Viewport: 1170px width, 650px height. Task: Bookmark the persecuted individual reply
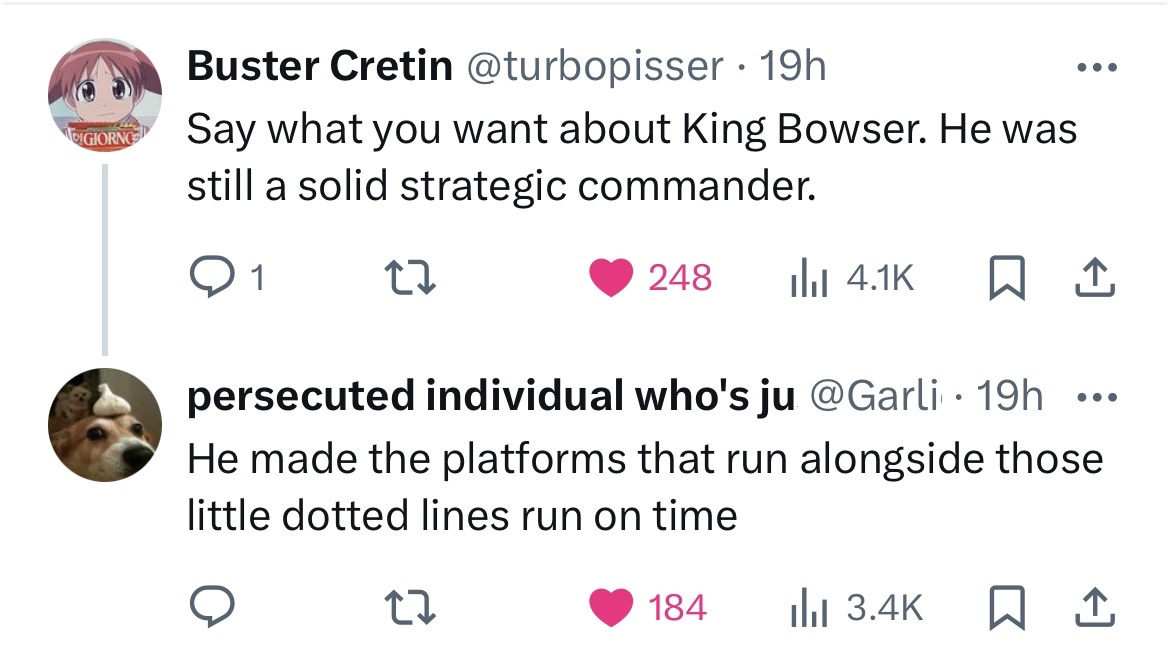(1007, 607)
